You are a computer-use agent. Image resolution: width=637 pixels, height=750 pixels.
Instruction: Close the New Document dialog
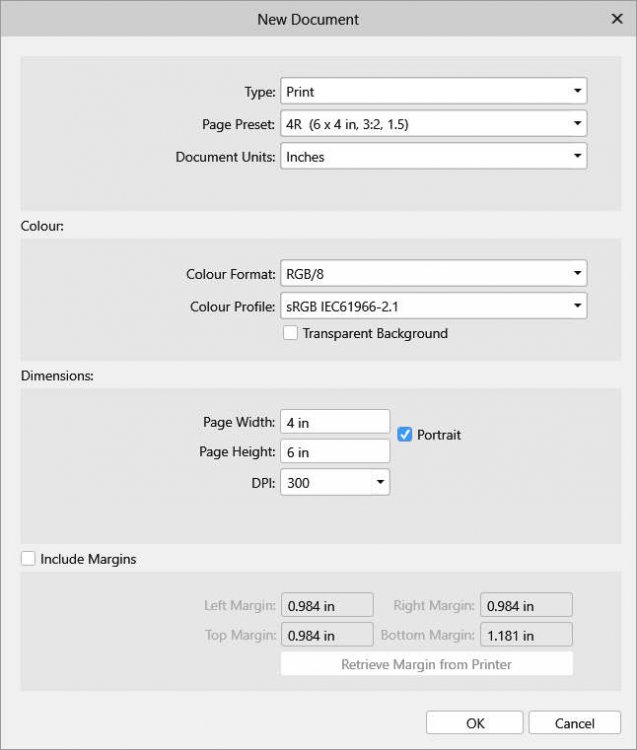tap(617, 19)
